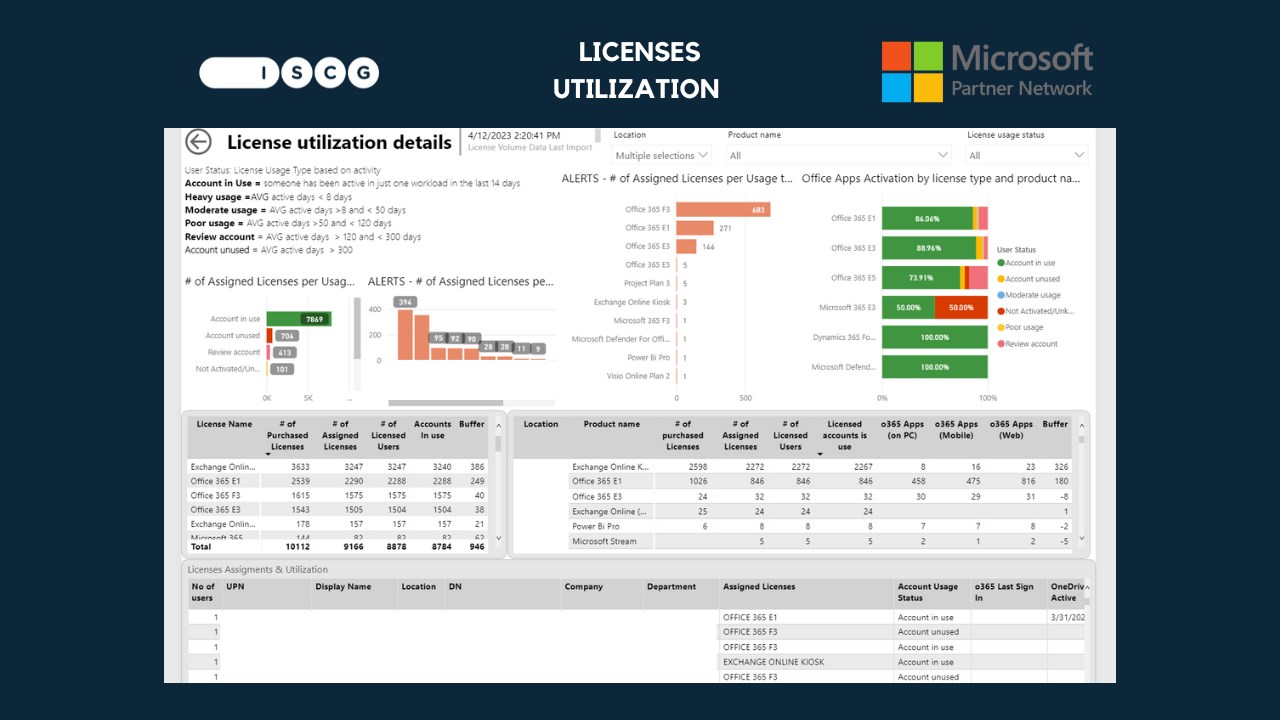
Task: Select the Account in use bar 7869
Action: coord(299,319)
